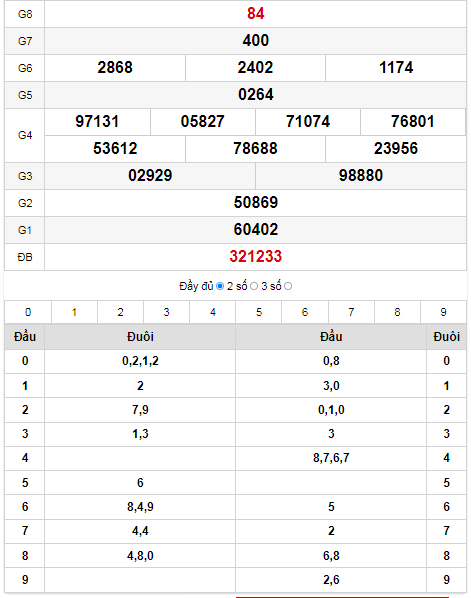Click digit filter cell 8
This screenshot has height=598, width=471.
point(397,312)
